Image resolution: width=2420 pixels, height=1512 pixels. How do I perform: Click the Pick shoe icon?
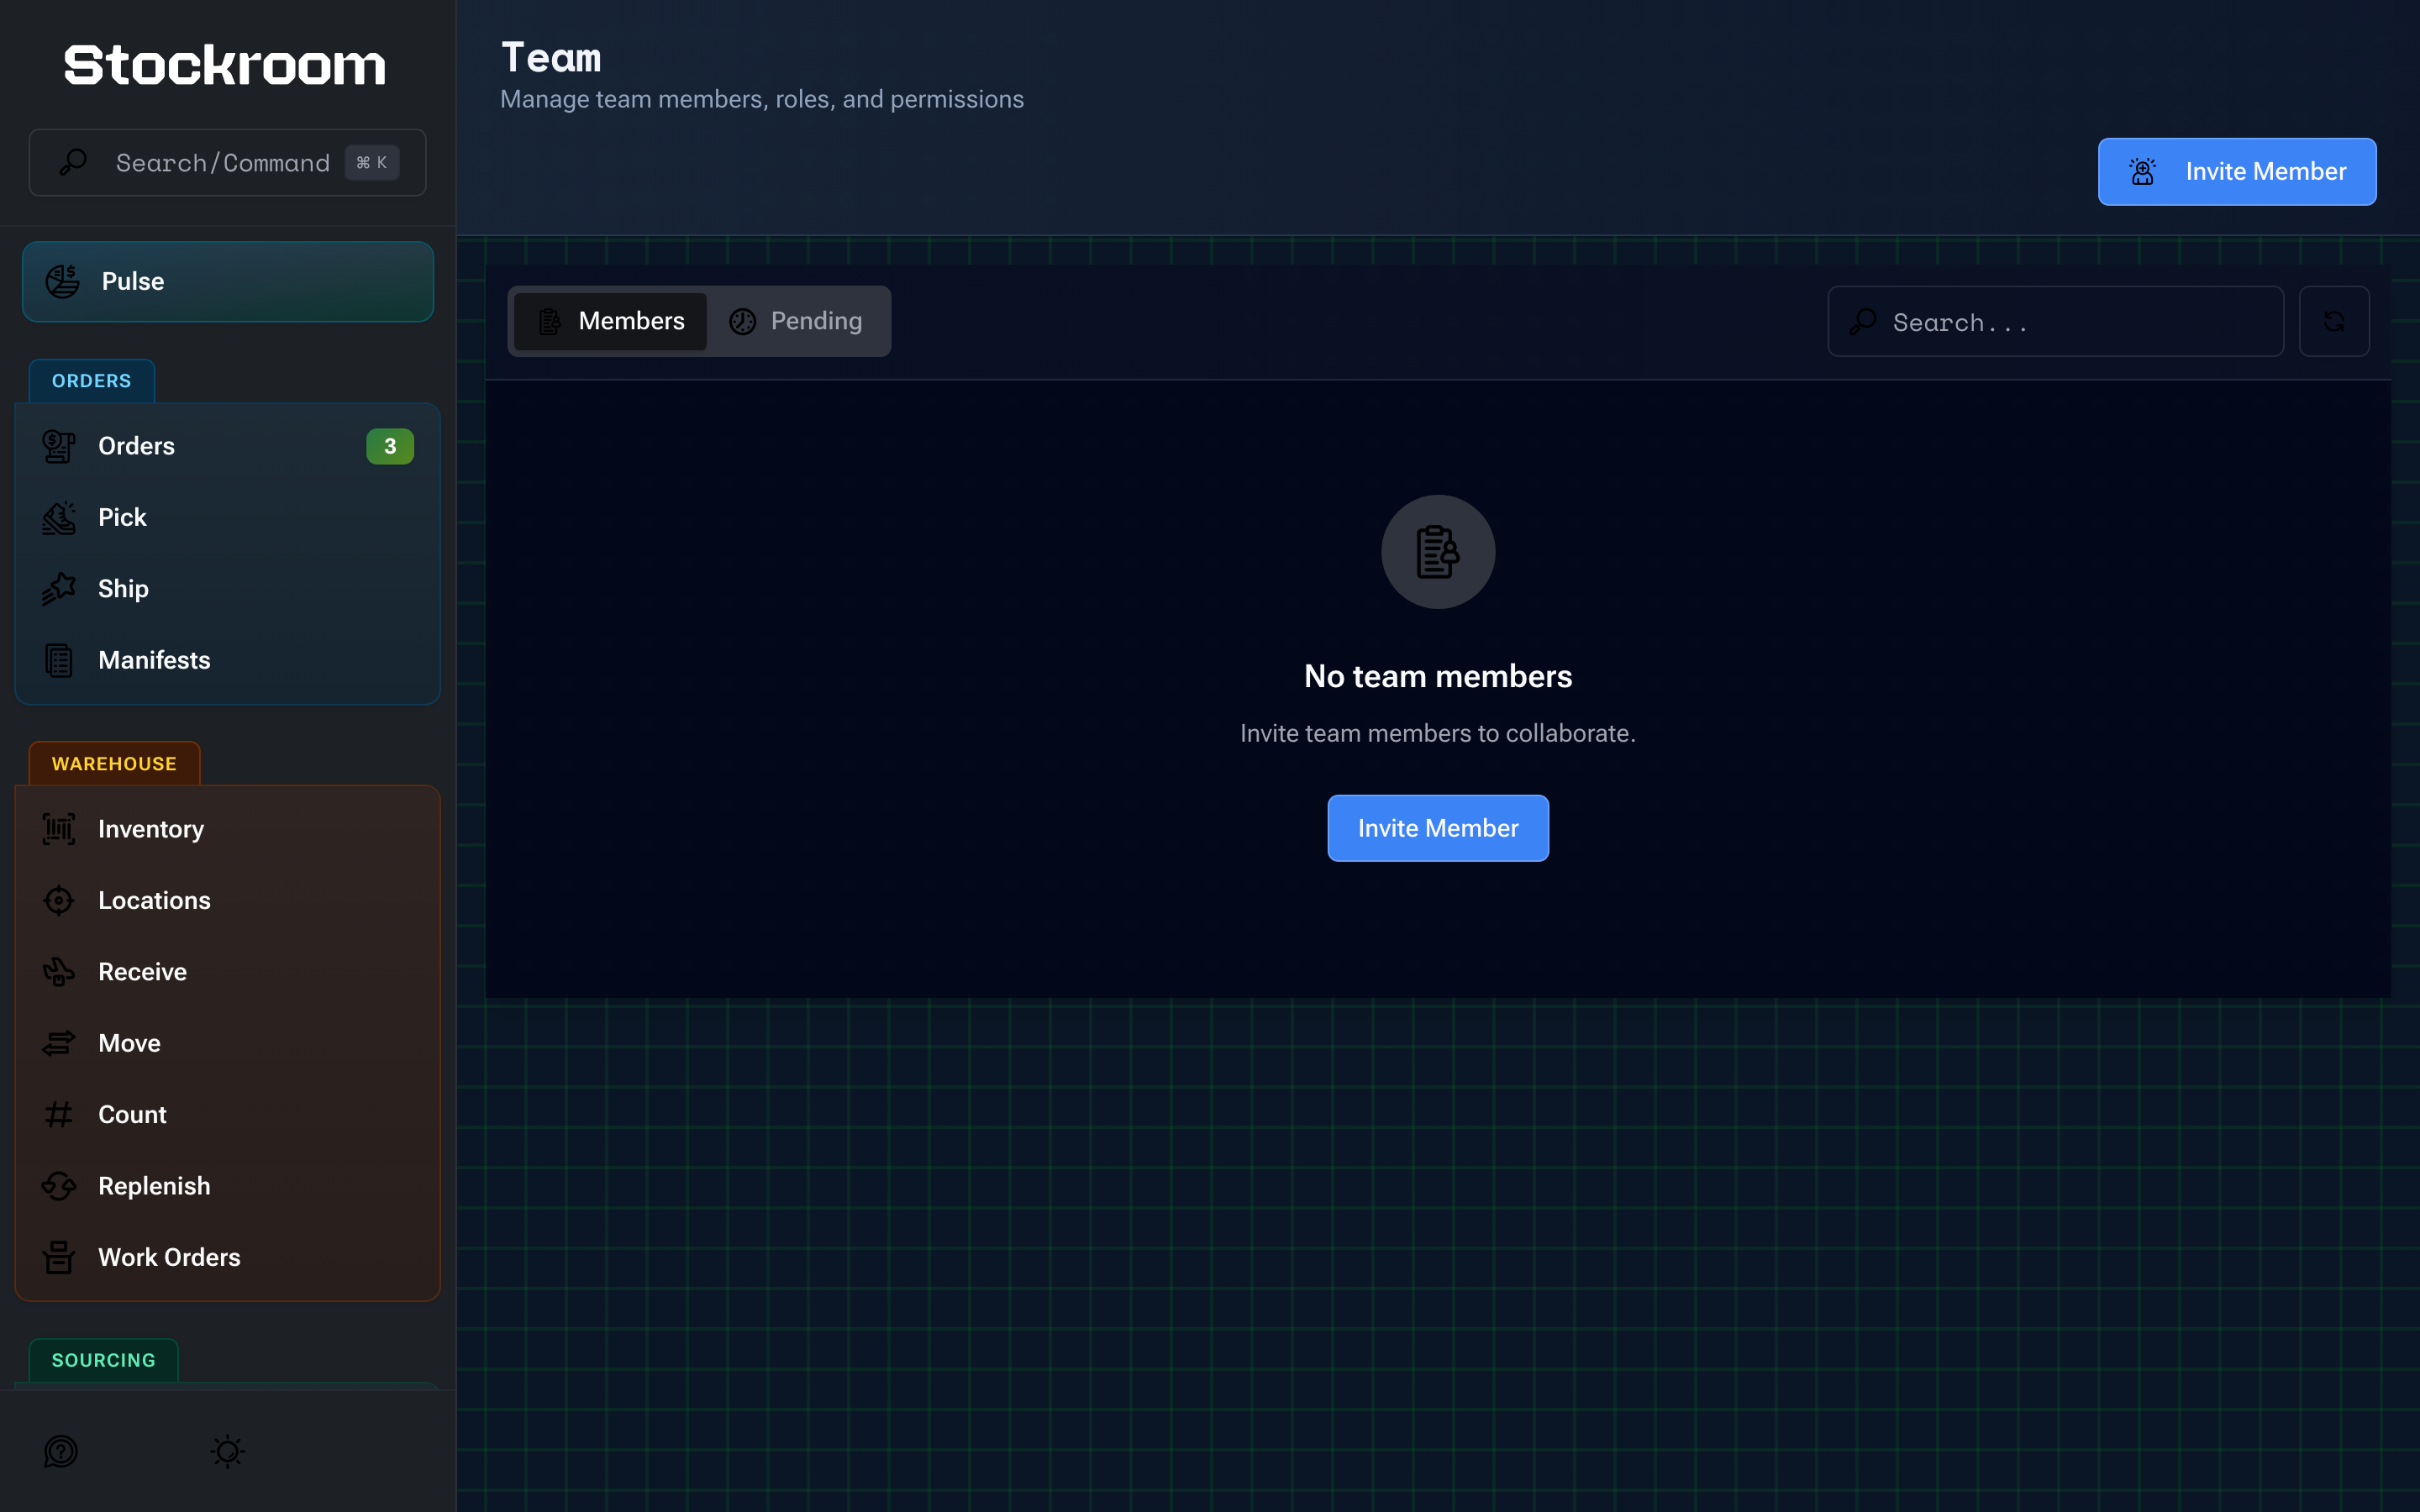pos(59,517)
